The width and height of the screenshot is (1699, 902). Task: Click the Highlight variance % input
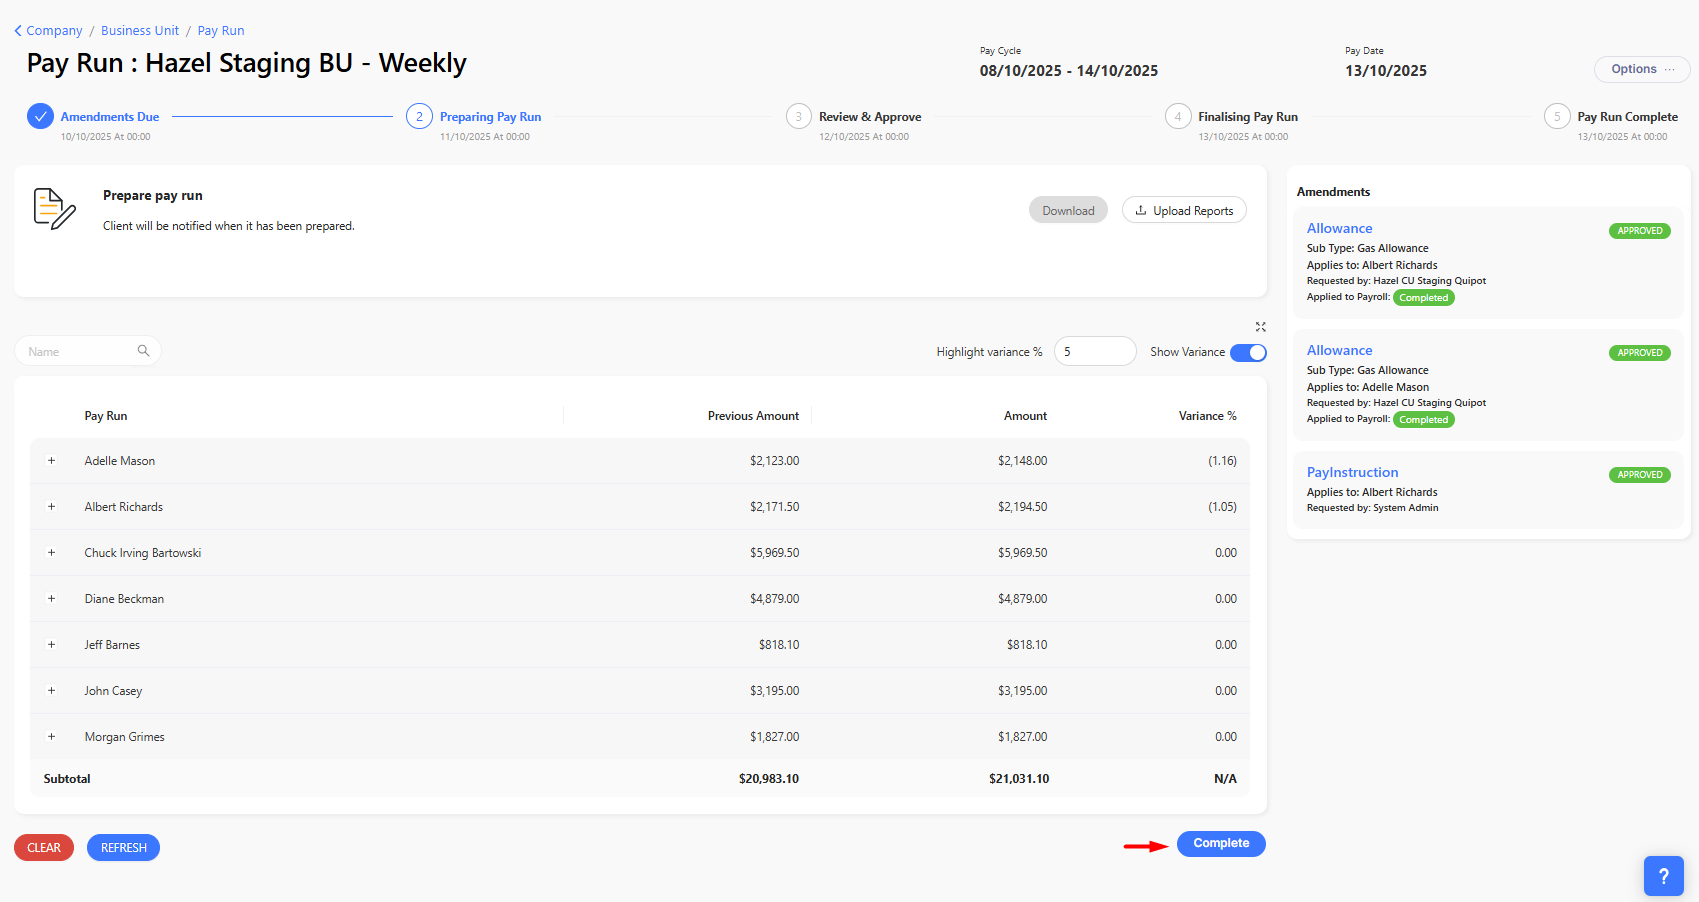(1095, 351)
